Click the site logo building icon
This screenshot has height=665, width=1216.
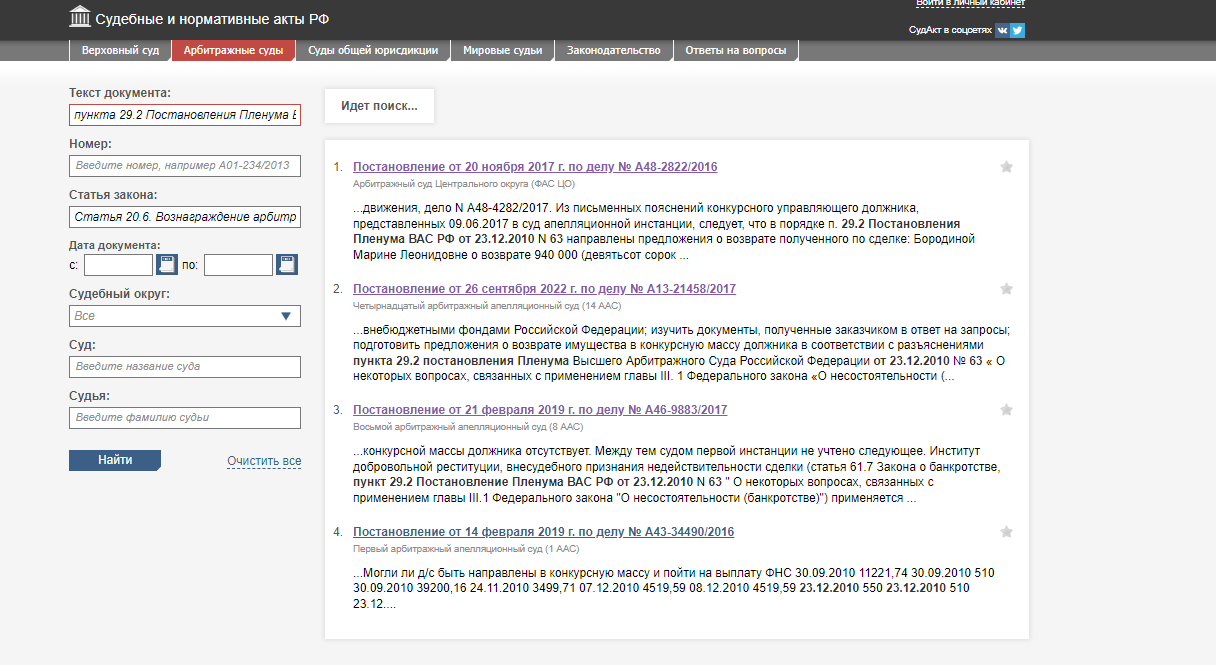click(x=79, y=18)
